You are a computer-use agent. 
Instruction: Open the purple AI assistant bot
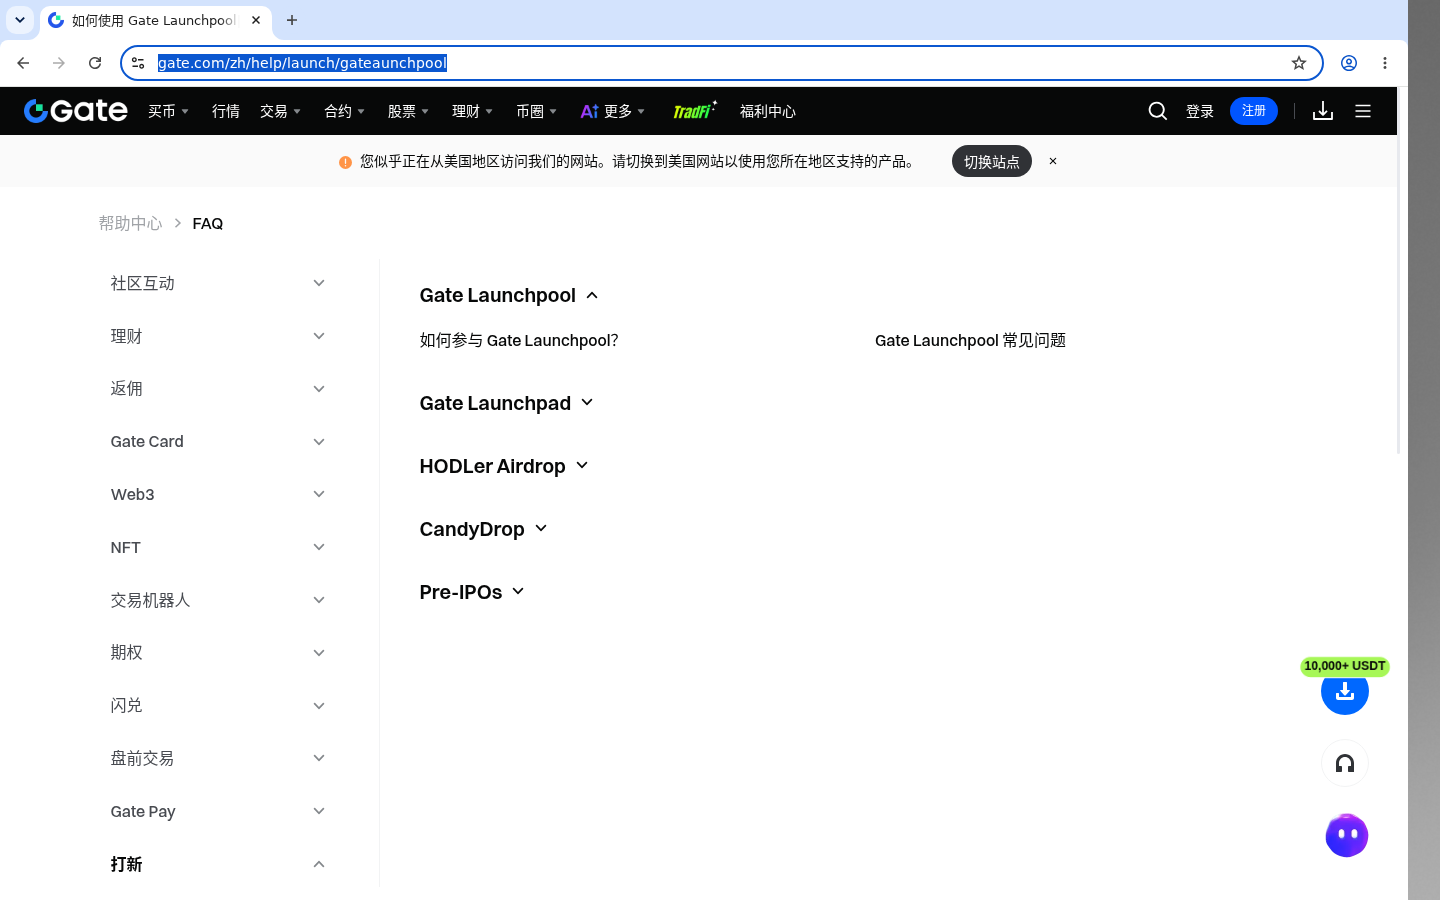tap(1346, 836)
